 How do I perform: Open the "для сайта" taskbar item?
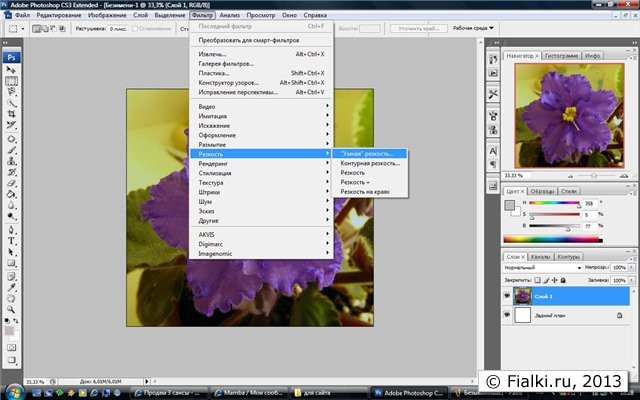click(x=329, y=393)
